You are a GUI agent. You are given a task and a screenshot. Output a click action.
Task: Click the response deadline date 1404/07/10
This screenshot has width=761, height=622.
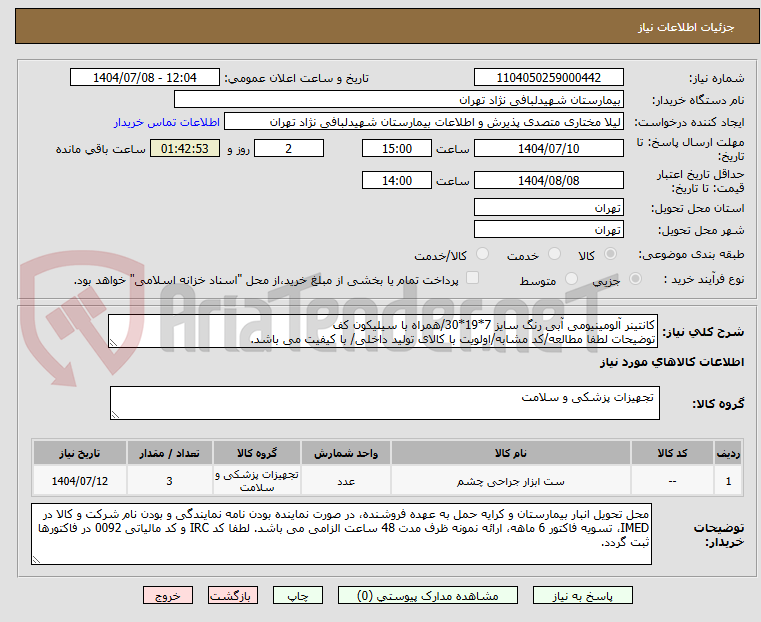tap(548, 148)
